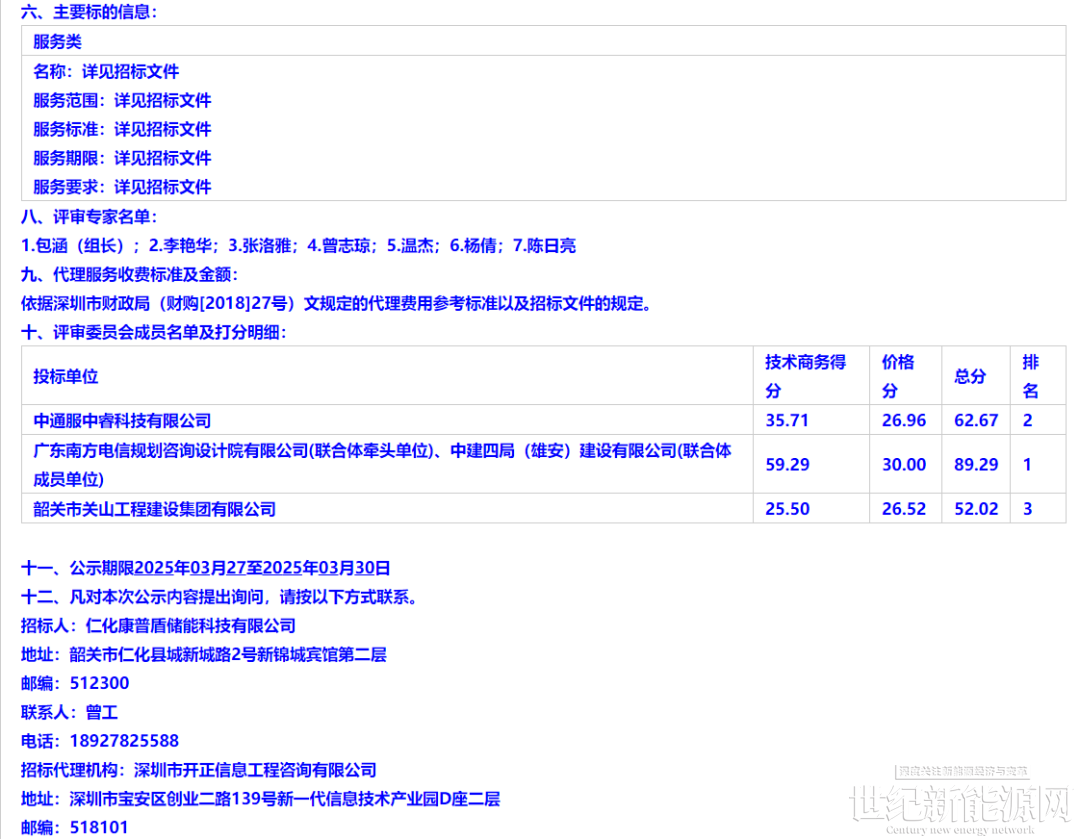Viewport: 1080px width, 840px height.
Task: Click the heading '八、评审专家名单'
Action: click(89, 217)
